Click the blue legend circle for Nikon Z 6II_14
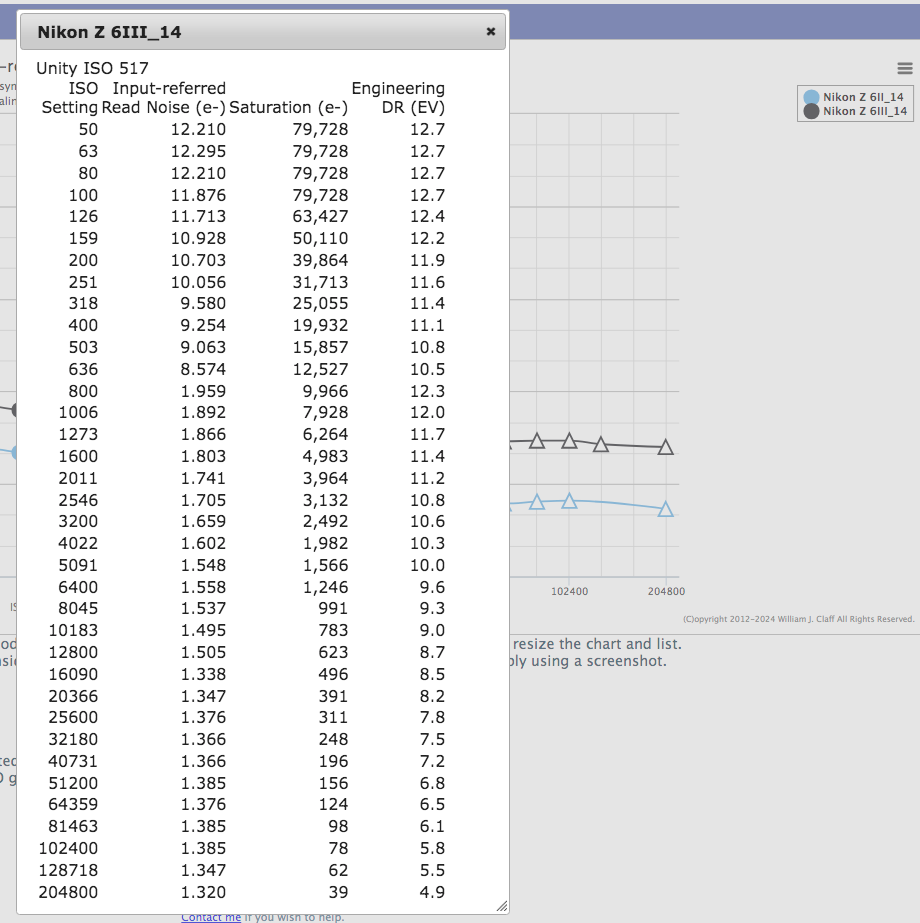Screen dimensions: 920x923 (x=811, y=97)
